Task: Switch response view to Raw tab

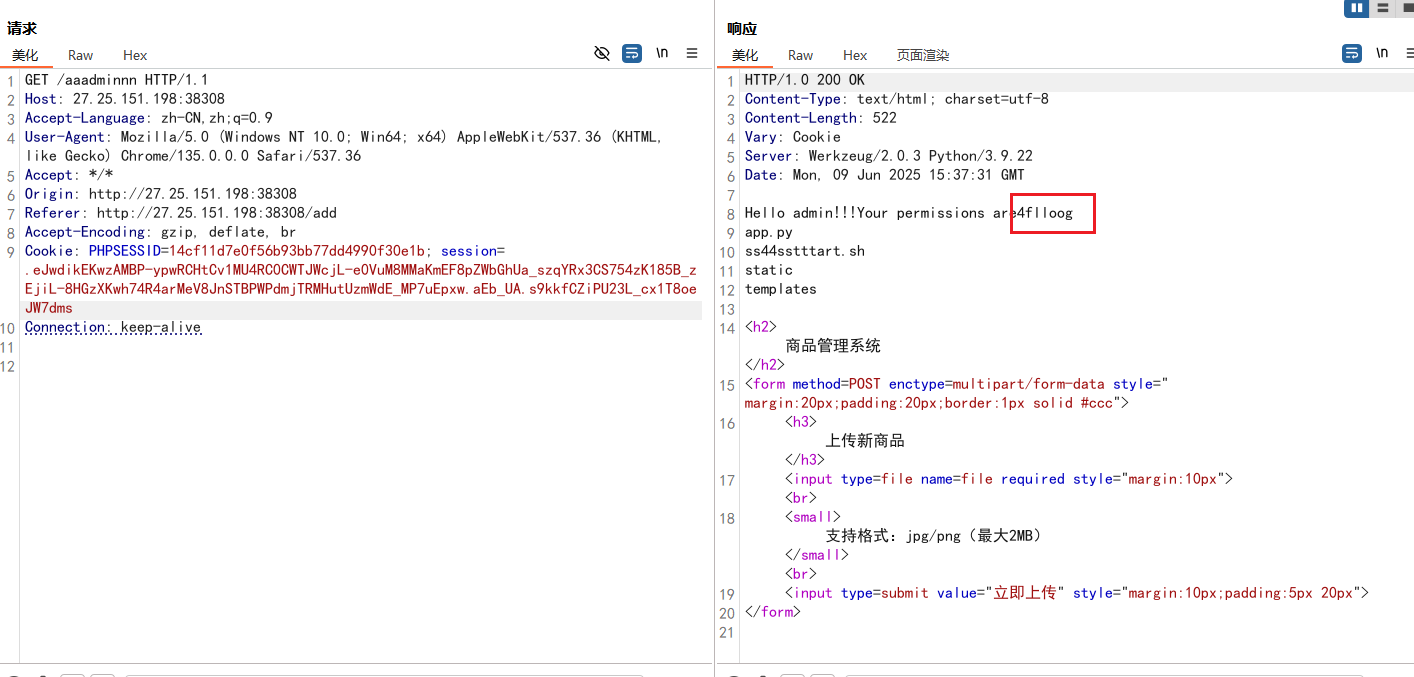Action: pos(801,55)
